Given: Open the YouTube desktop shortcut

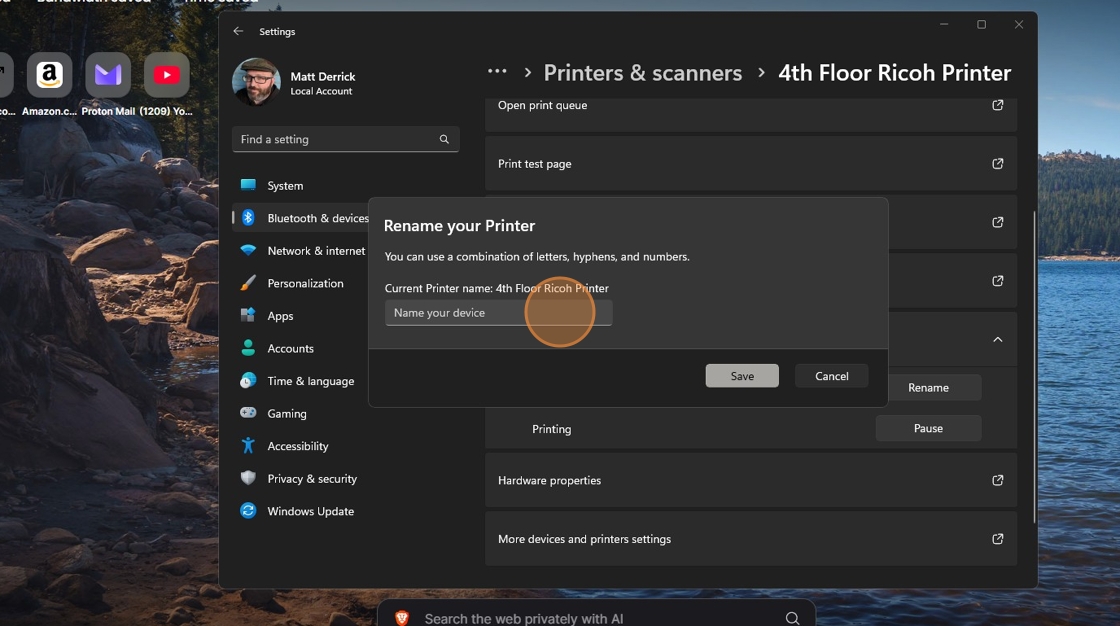Looking at the screenshot, I should coord(166,75).
